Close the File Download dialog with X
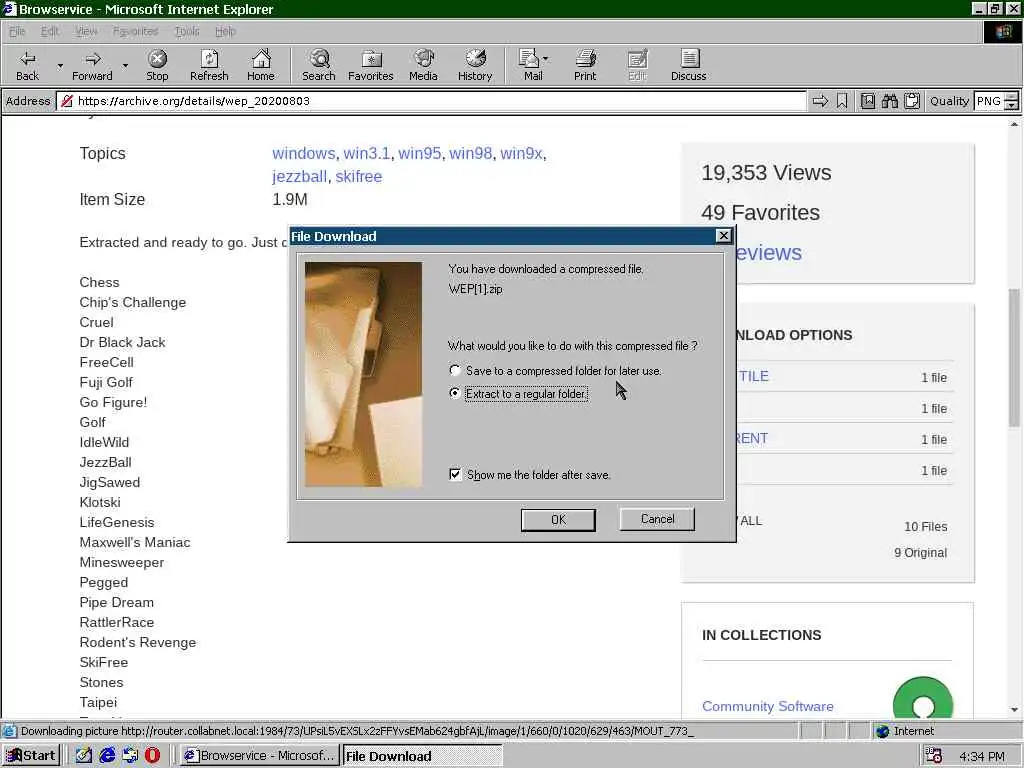This screenshot has height=768, width=1024. pos(724,236)
